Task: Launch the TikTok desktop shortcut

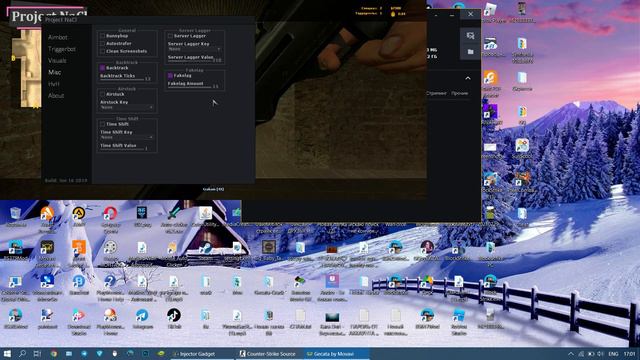Action: (x=174, y=315)
